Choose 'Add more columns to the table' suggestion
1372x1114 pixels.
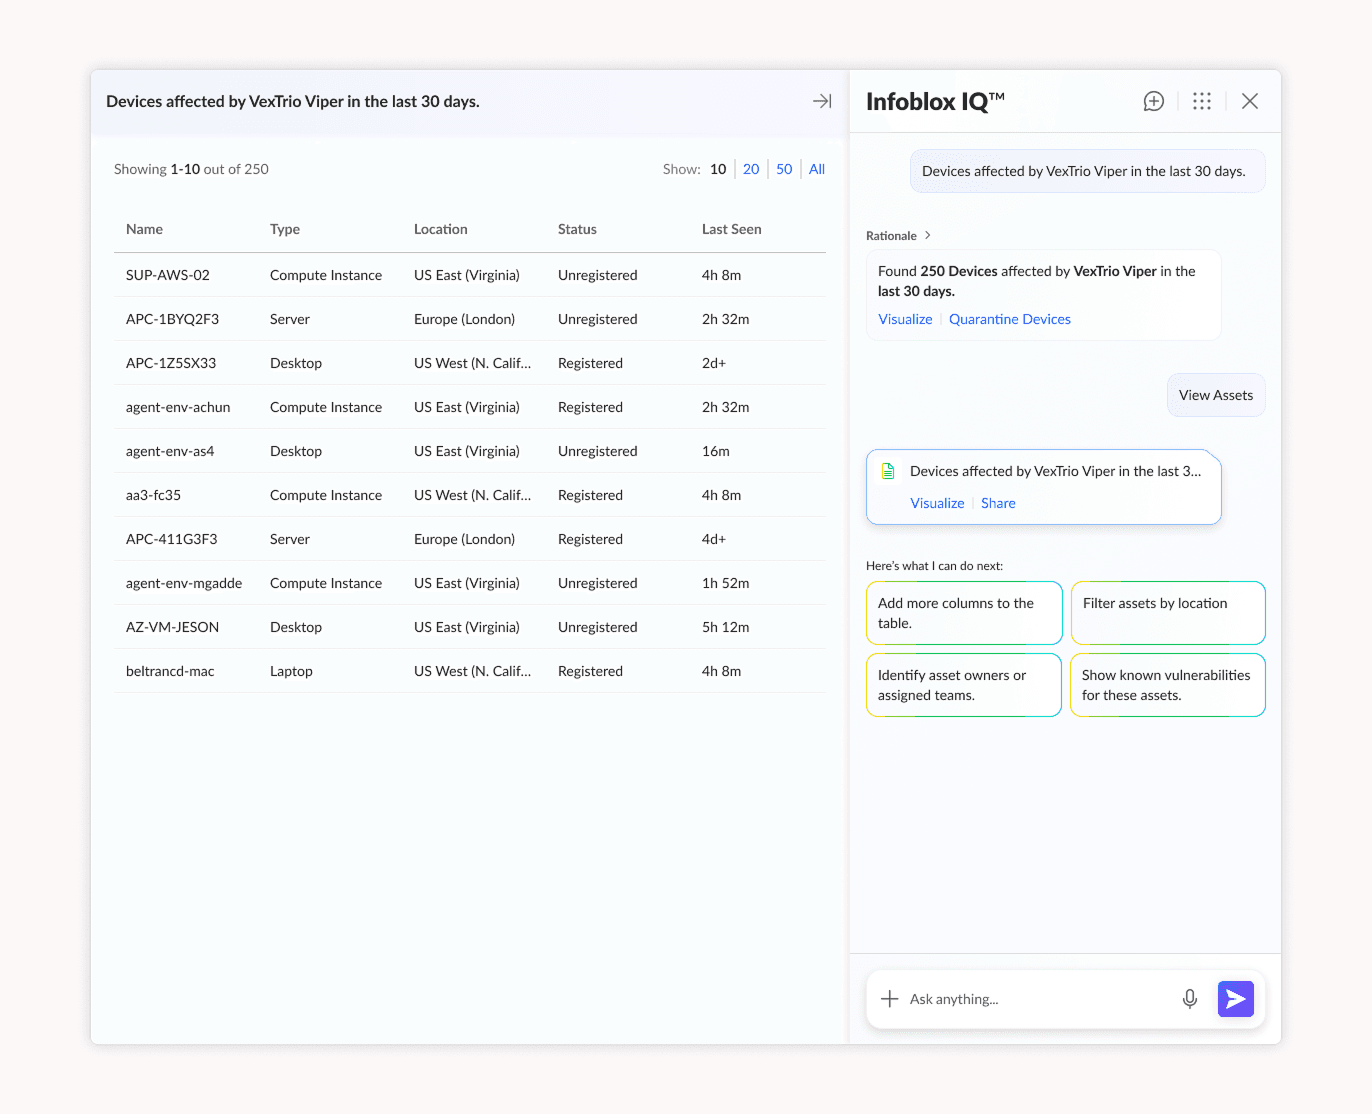(964, 613)
